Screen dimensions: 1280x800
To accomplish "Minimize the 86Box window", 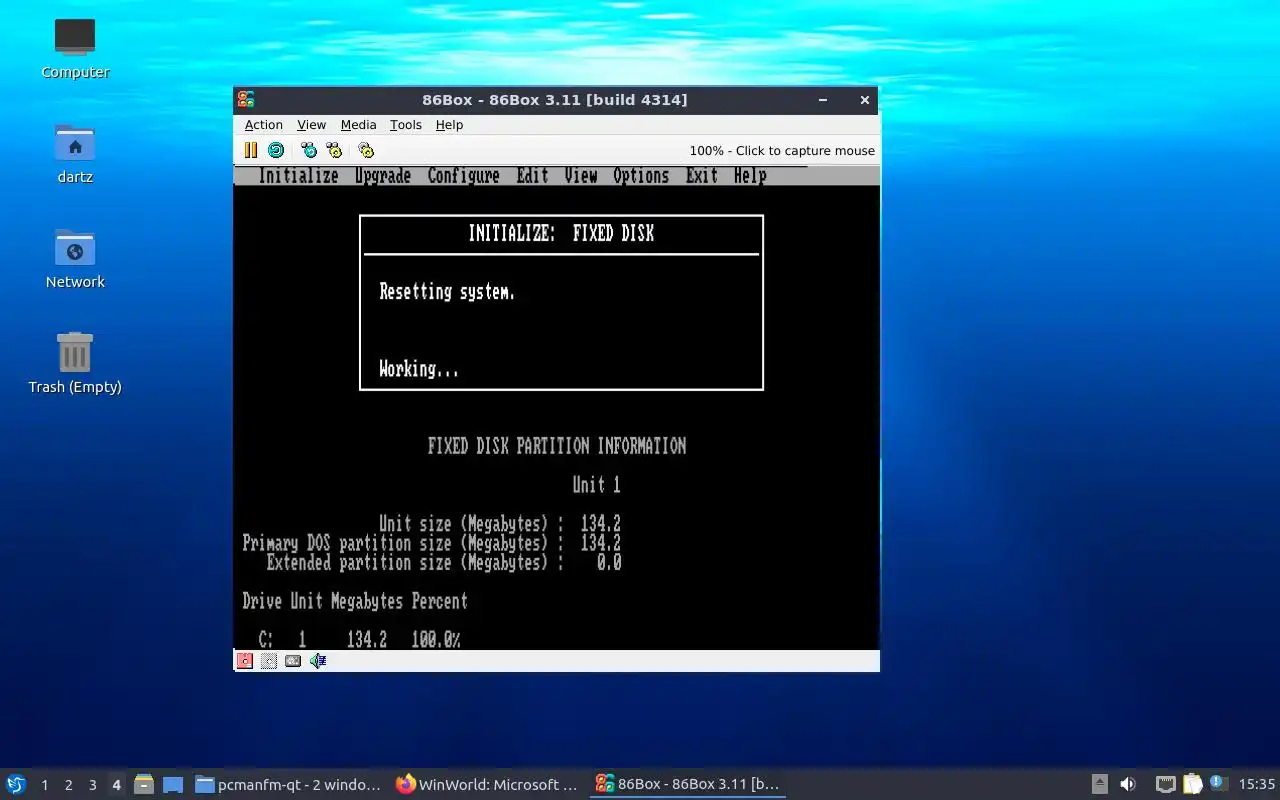I will click(x=823, y=99).
